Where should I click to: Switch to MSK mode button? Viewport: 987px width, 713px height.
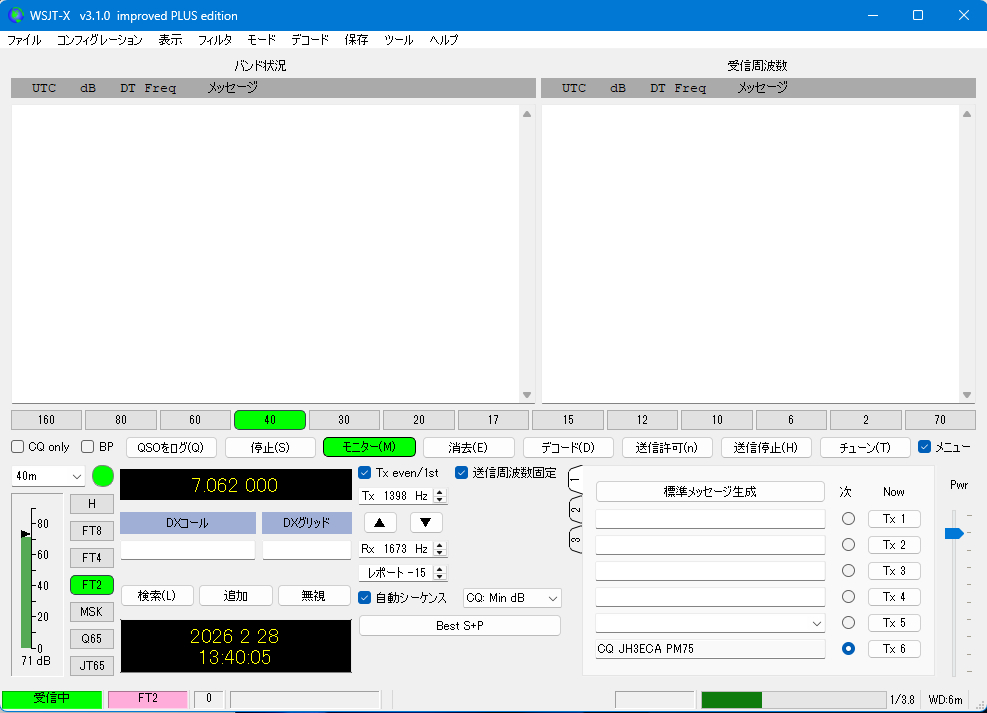coord(91,612)
